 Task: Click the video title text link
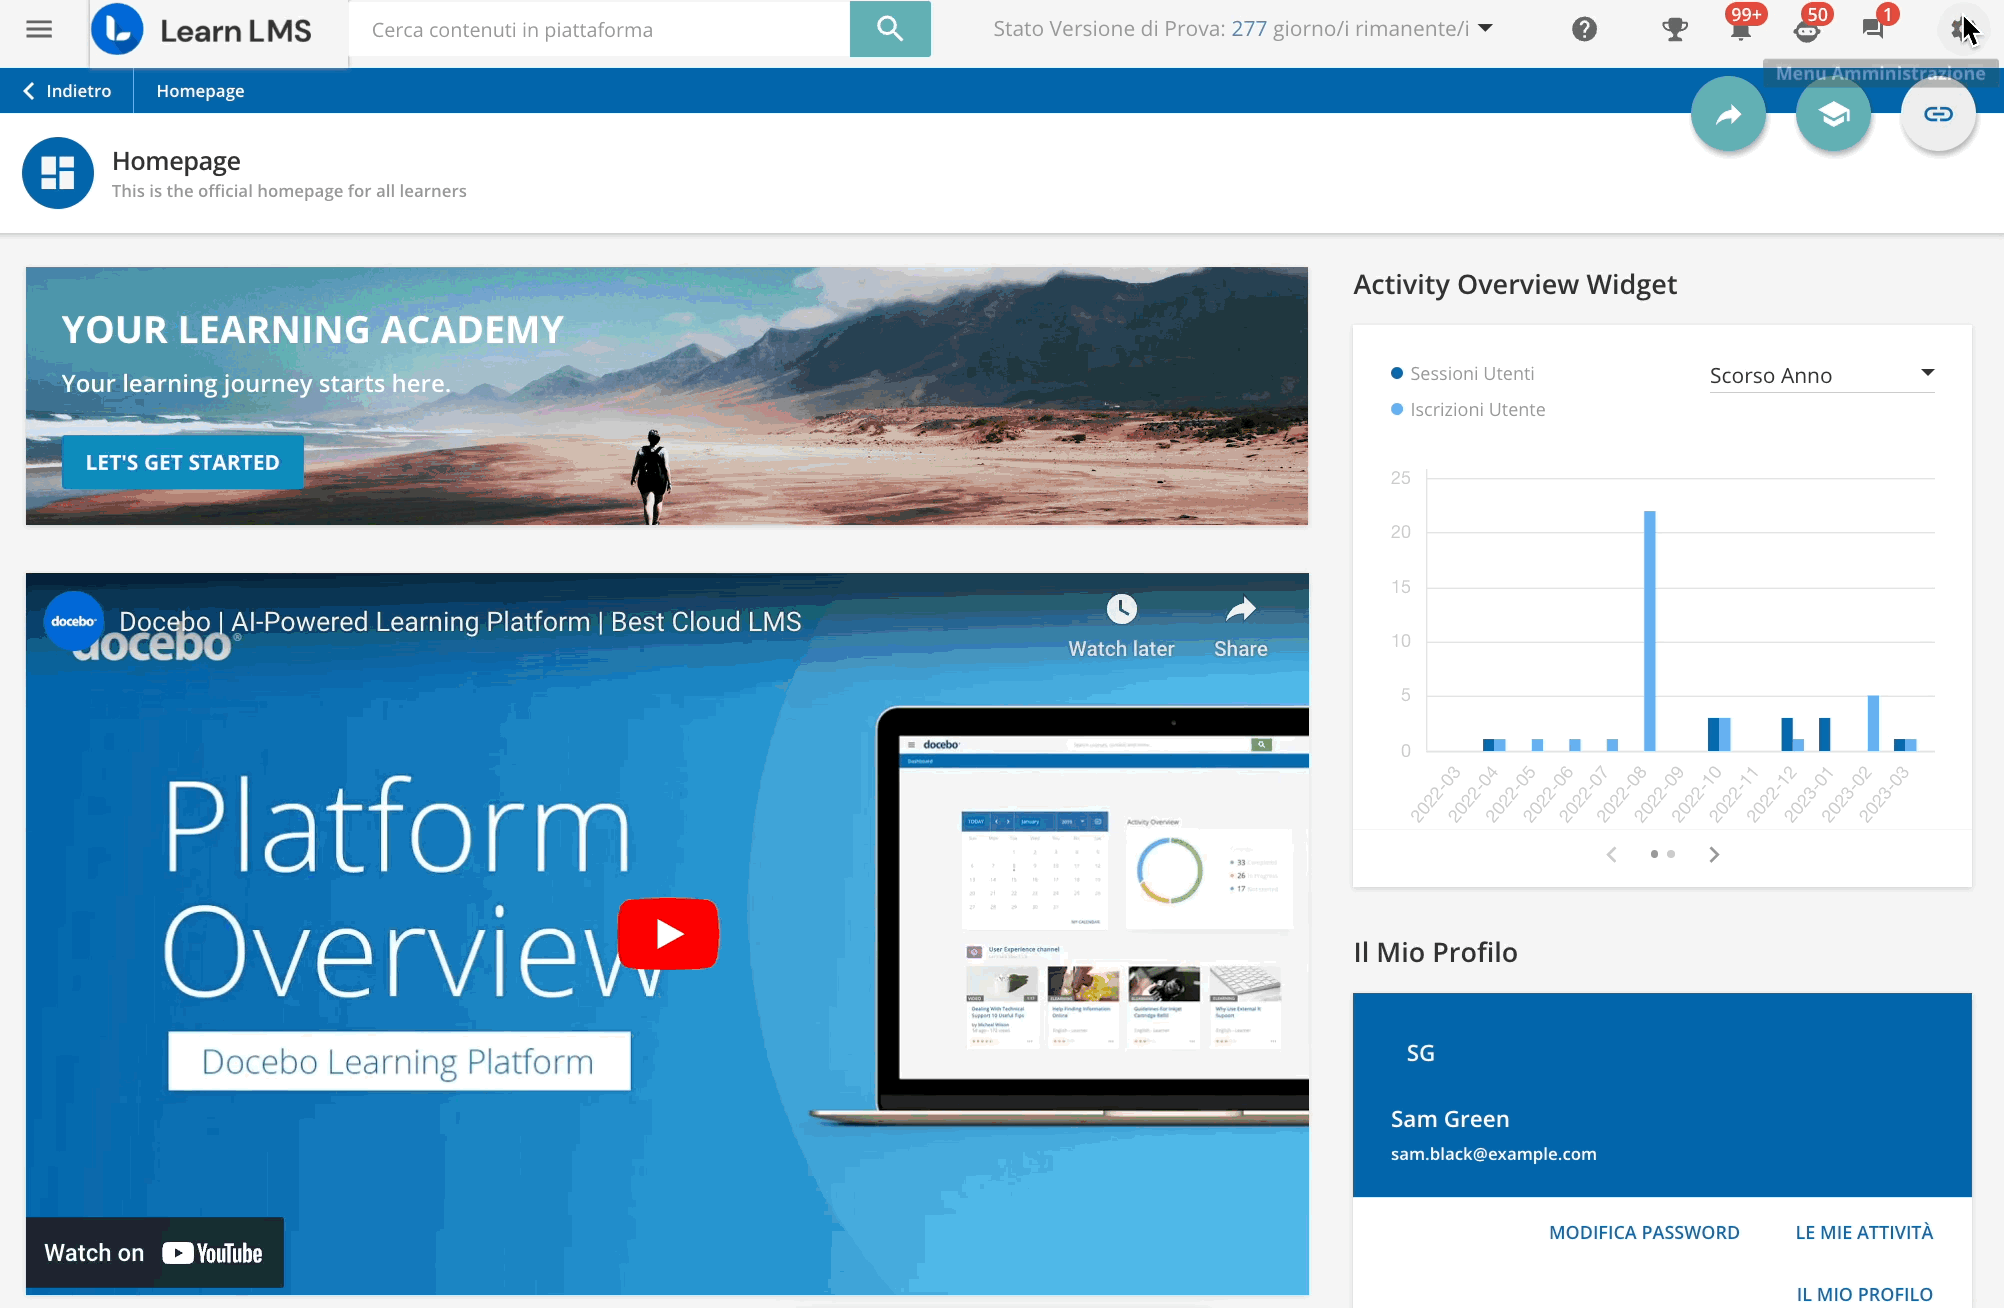tap(460, 622)
